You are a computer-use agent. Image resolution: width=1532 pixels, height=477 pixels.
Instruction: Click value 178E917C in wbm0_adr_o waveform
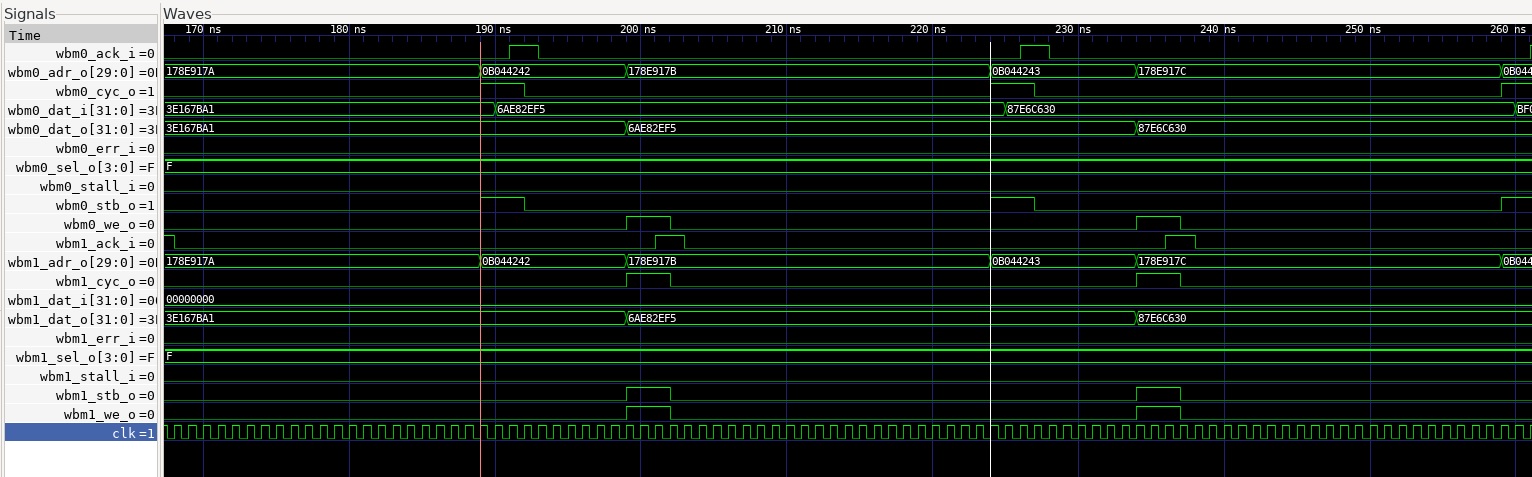[1162, 71]
